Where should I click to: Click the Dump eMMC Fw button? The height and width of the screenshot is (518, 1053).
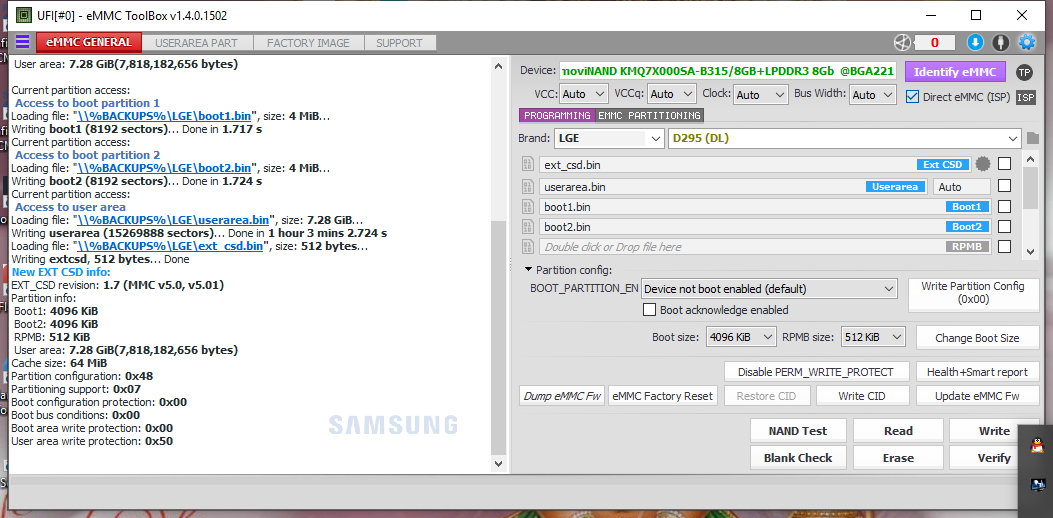click(562, 396)
